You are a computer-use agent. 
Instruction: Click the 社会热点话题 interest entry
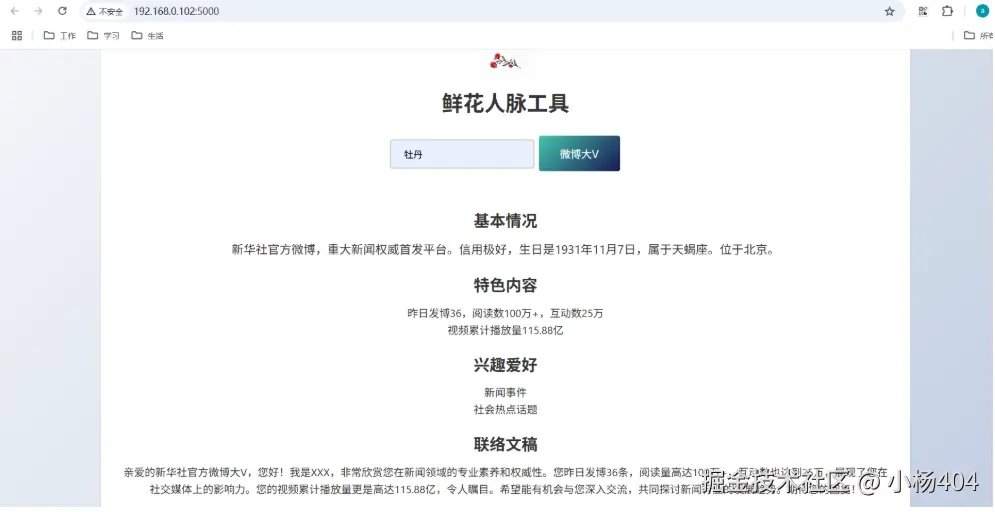505,409
